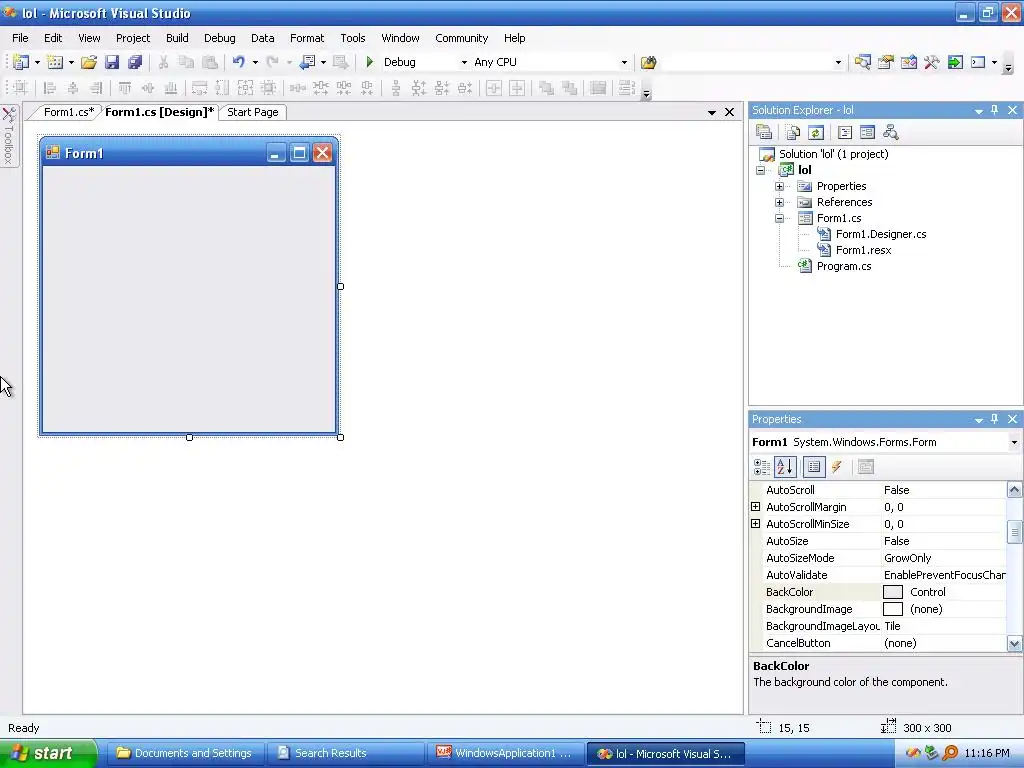Save the current file with the floppy icon
This screenshot has height=768, width=1024.
click(x=112, y=62)
